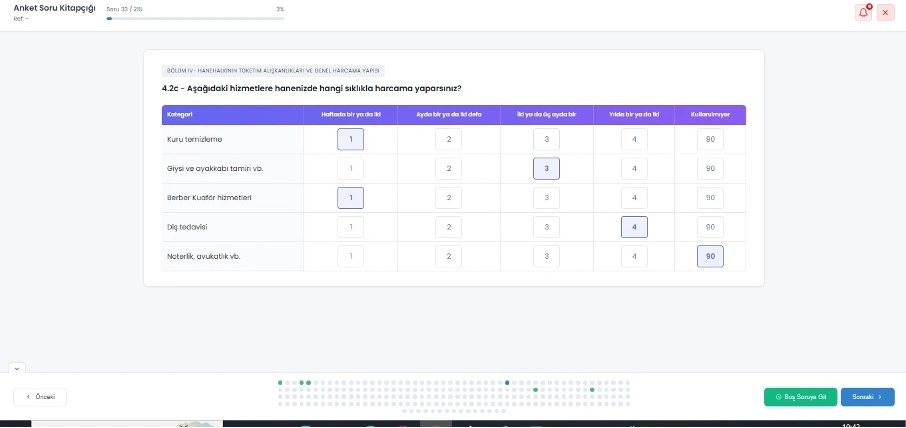906x428 pixels.
Task: Go back with the Önceki button
Action: (40, 397)
